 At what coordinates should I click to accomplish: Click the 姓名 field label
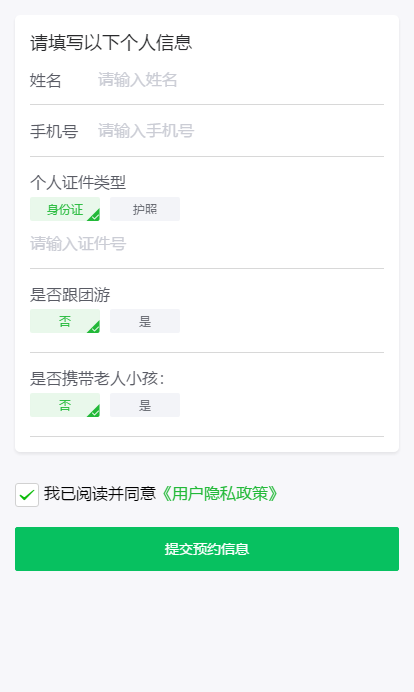tap(45, 80)
